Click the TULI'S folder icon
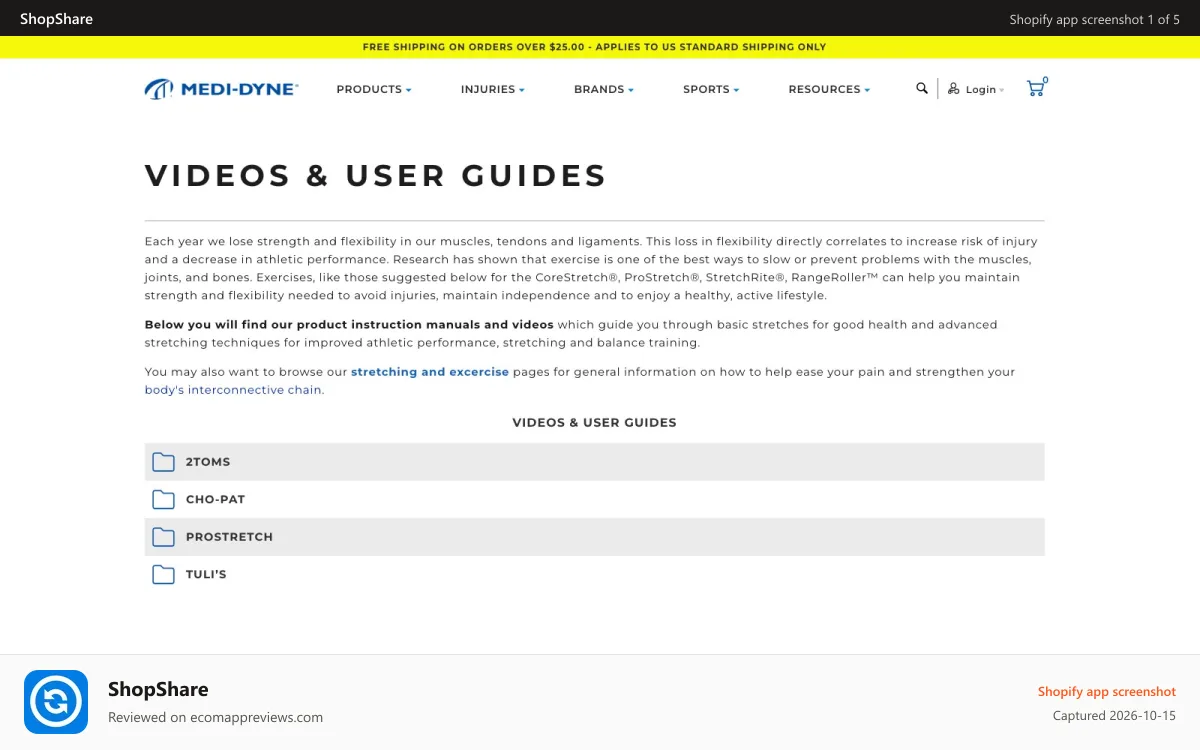1200x750 pixels. pos(163,574)
